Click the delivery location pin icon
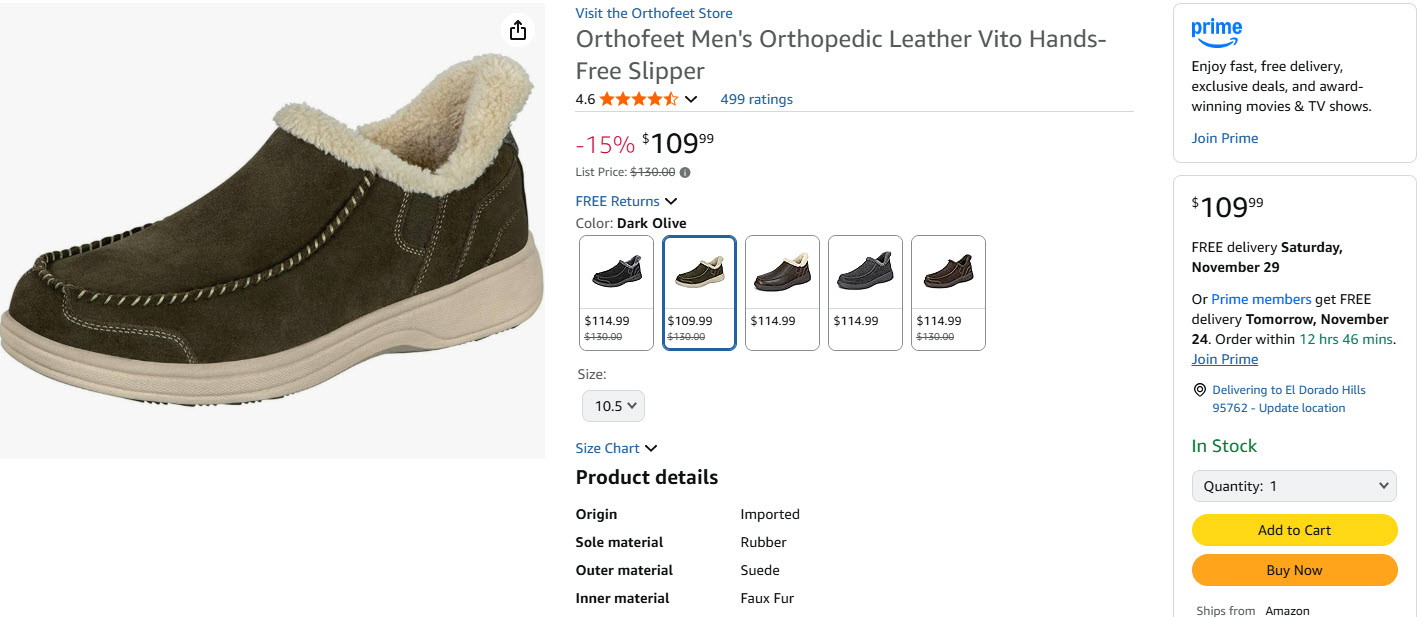The width and height of the screenshot is (1421, 617). [1199, 390]
